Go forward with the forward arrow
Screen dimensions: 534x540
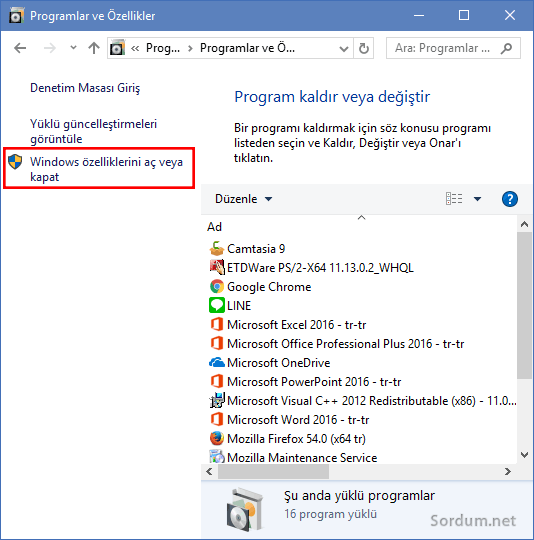point(50,48)
